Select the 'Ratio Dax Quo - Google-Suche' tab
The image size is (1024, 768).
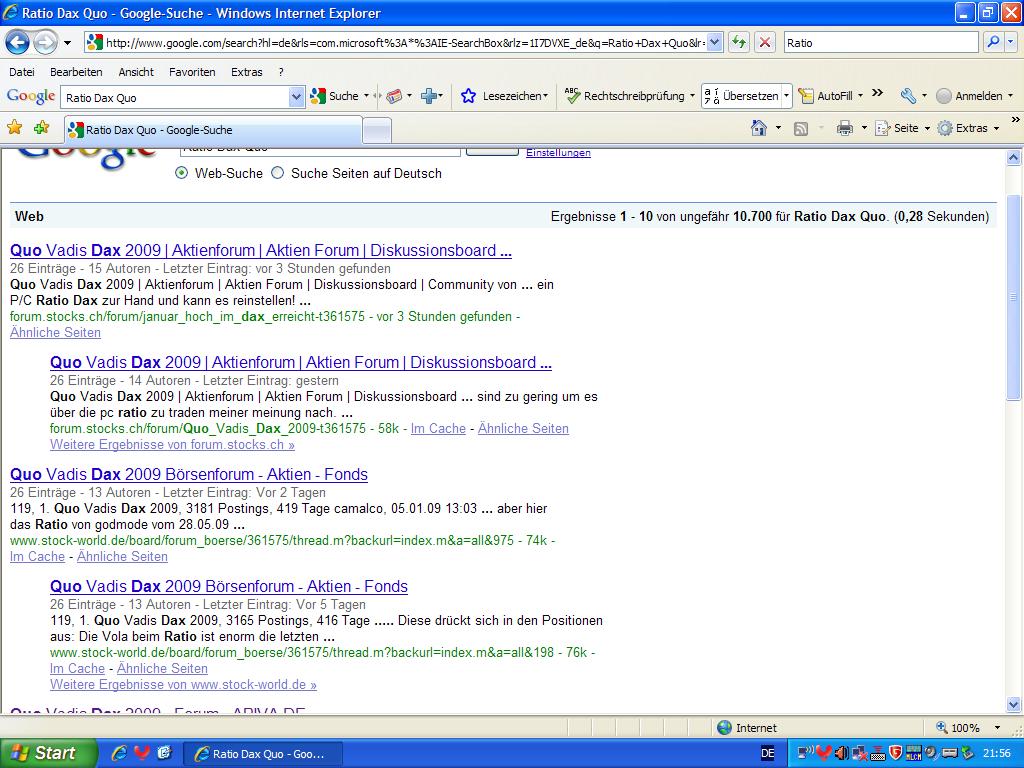pyautogui.click(x=213, y=129)
